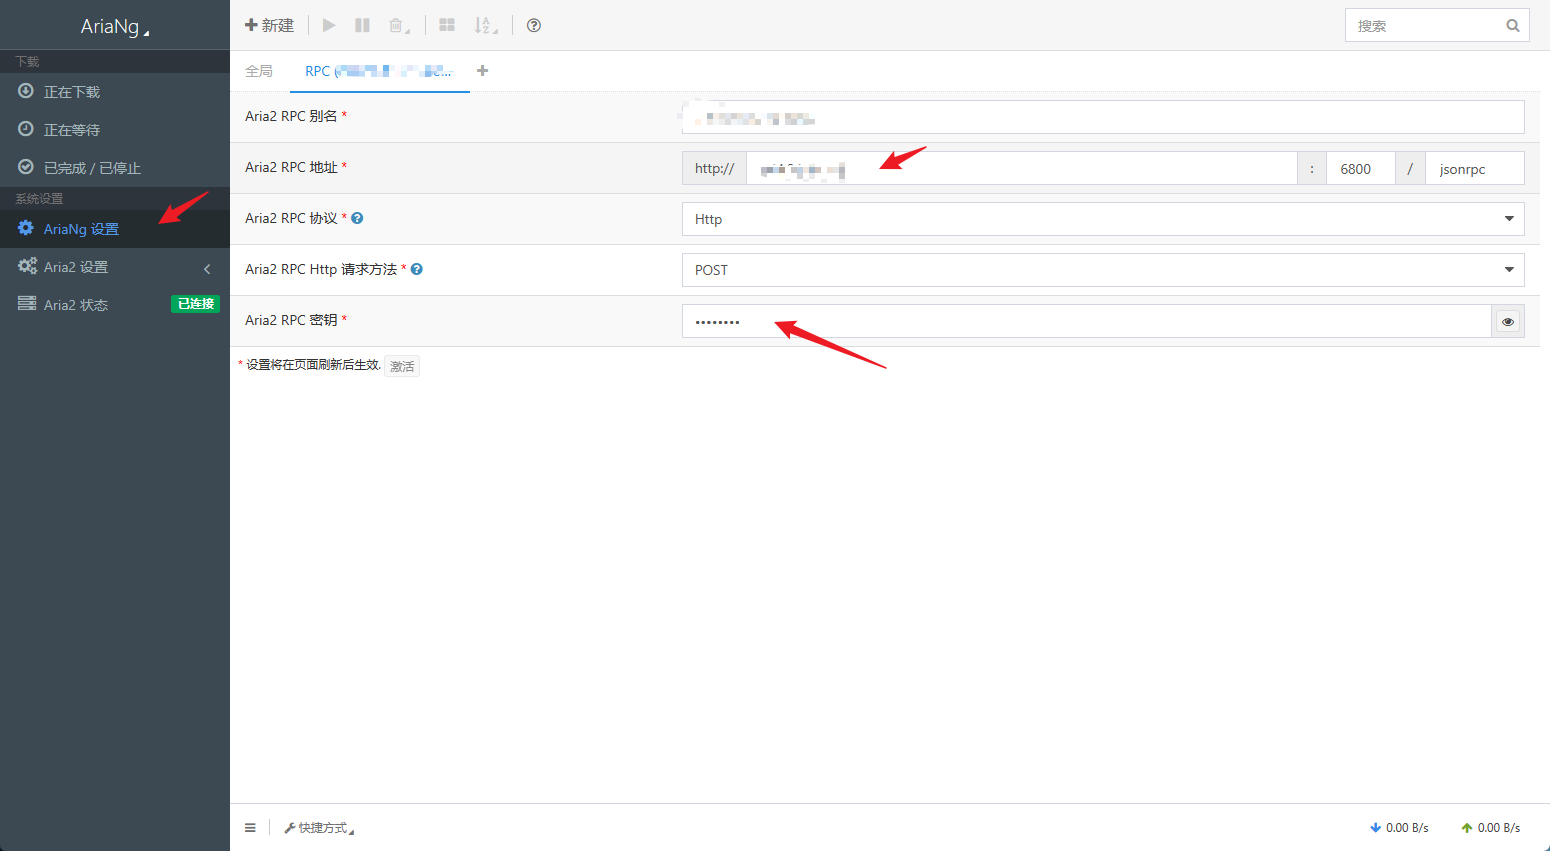Open the Aria2 RPC protocol dropdown

pos(1102,219)
